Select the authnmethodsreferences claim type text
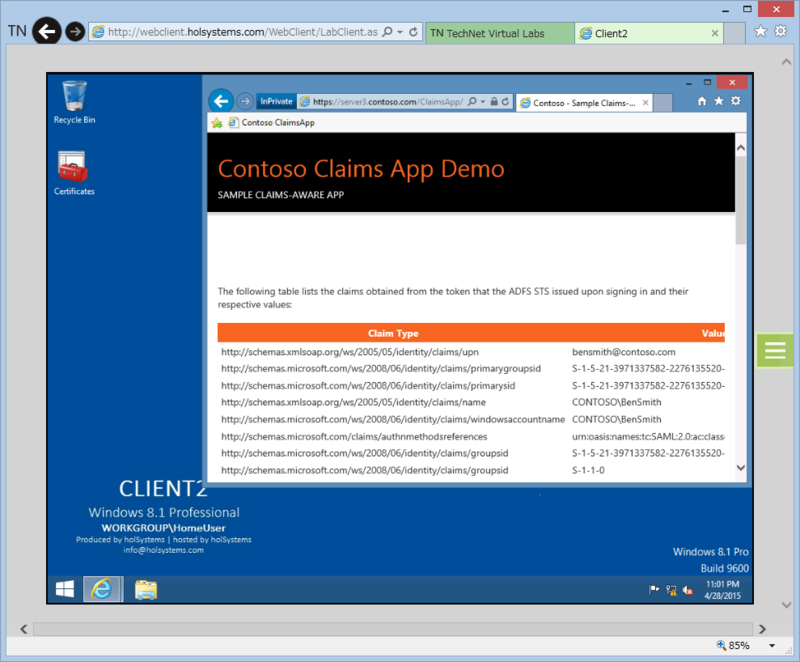 [354, 437]
